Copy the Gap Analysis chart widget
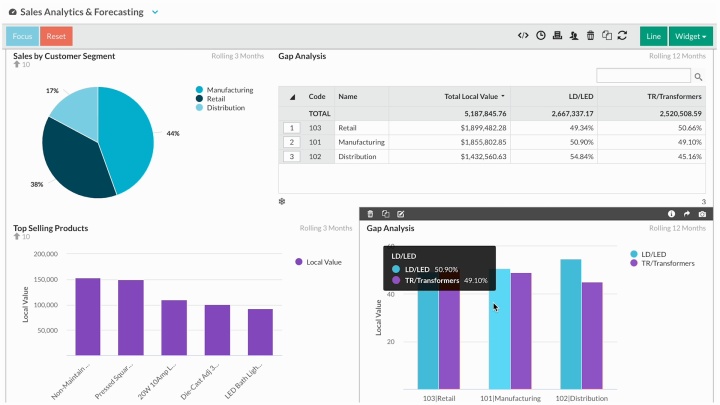This screenshot has height=405, width=720. click(x=386, y=214)
